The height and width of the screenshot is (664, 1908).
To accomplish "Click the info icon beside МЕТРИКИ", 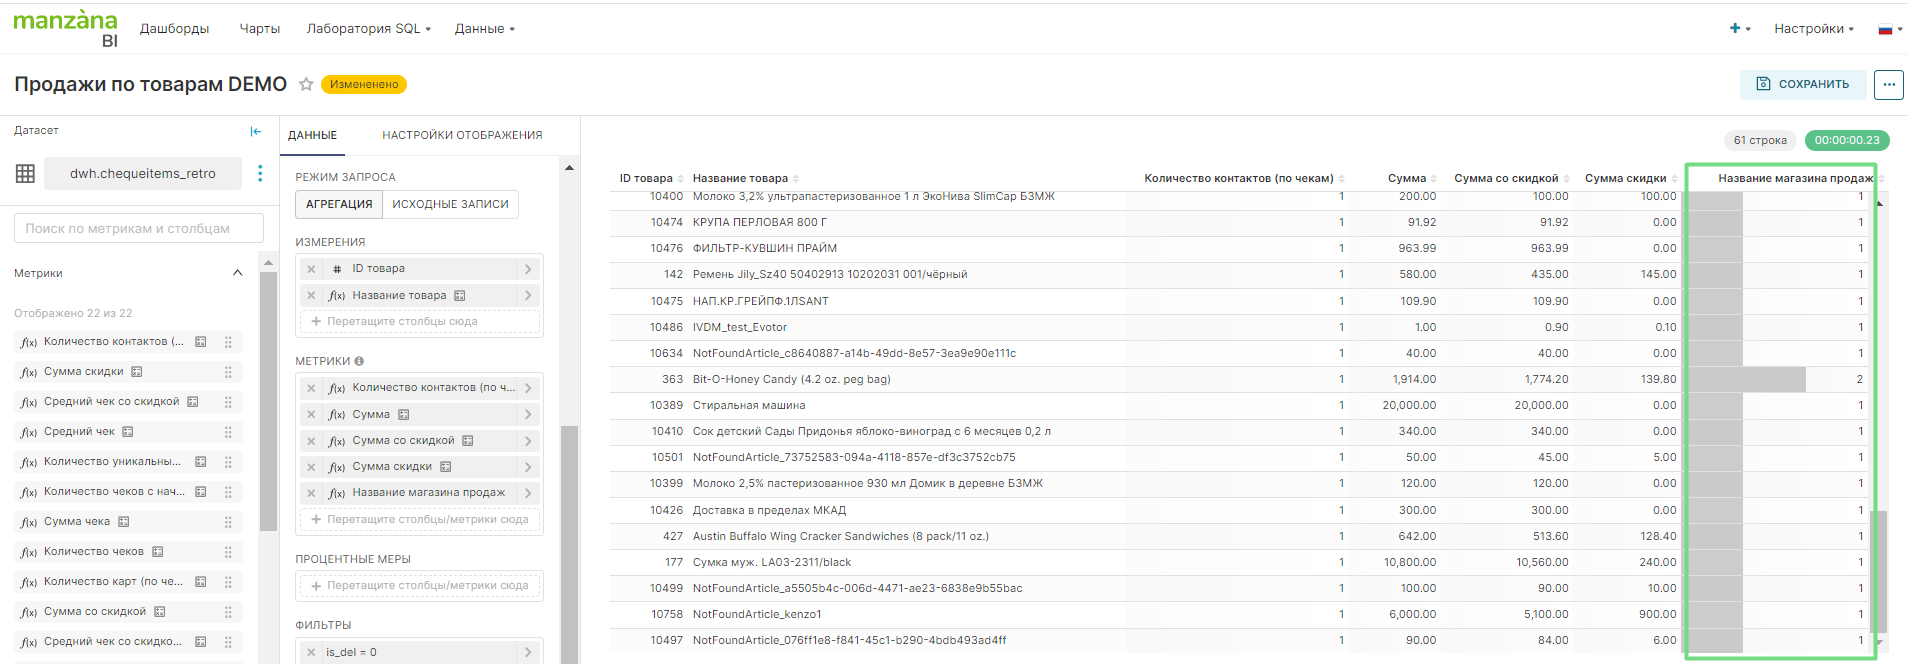I will click(359, 361).
